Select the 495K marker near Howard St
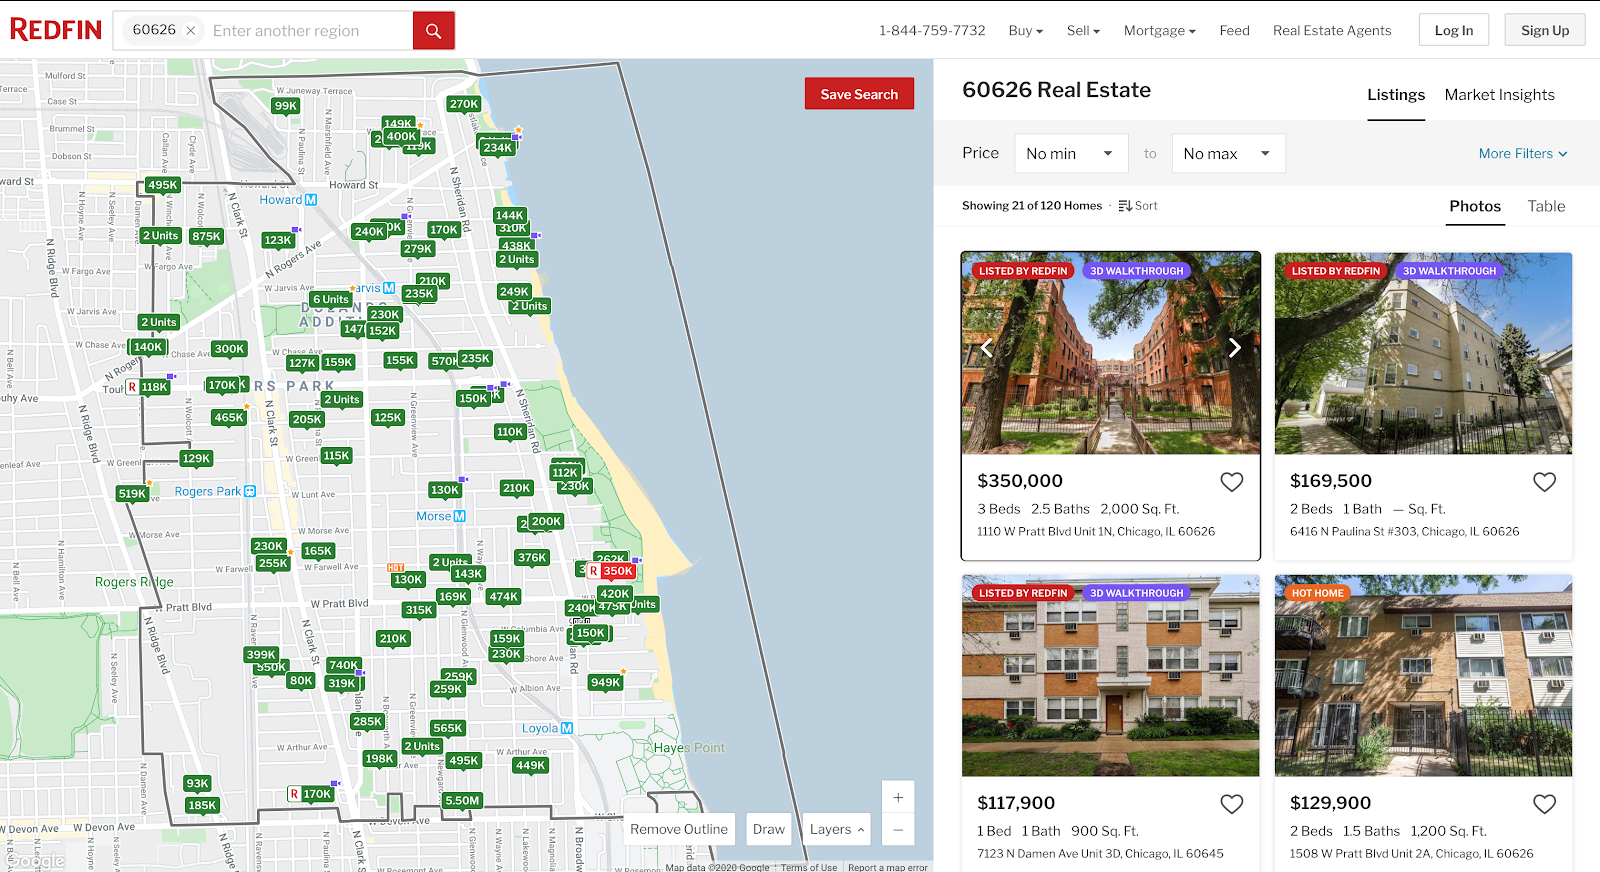The width and height of the screenshot is (1600, 872). pos(163,185)
